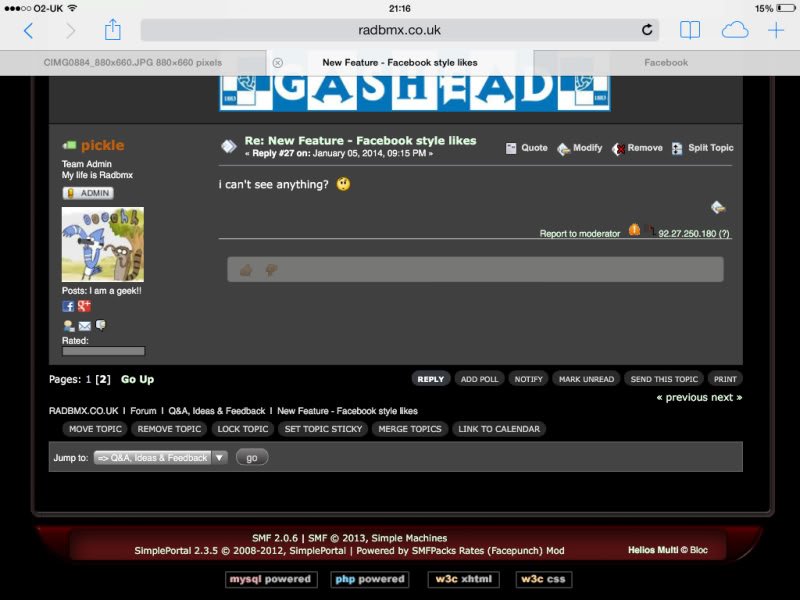Open the Forum breadcrumb link

click(143, 411)
